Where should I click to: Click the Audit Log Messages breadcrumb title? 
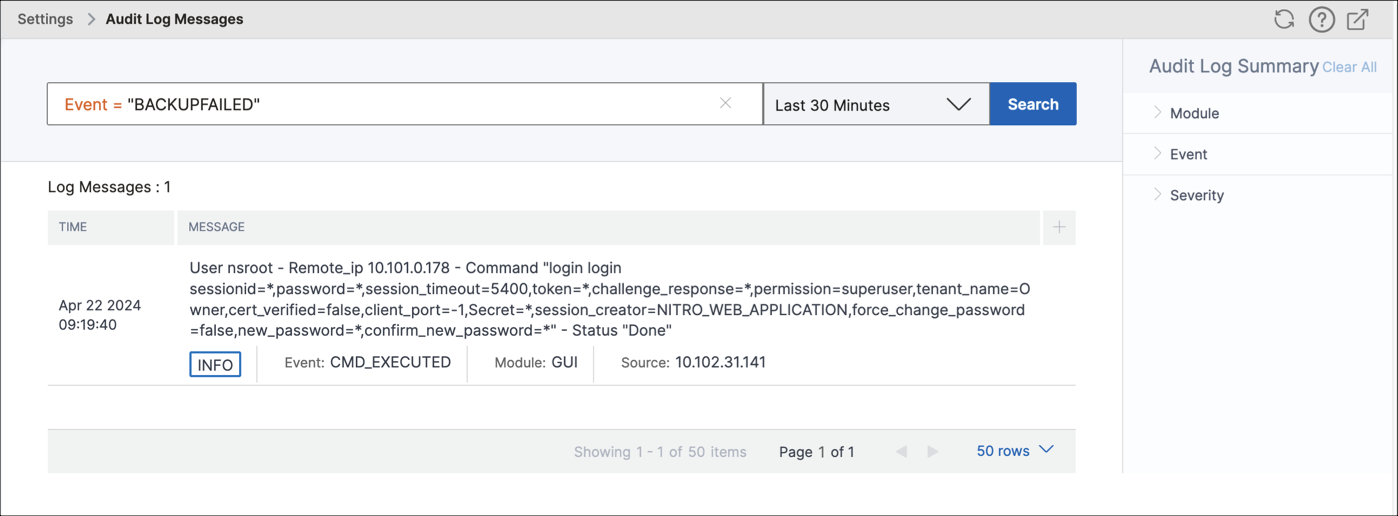174,19
